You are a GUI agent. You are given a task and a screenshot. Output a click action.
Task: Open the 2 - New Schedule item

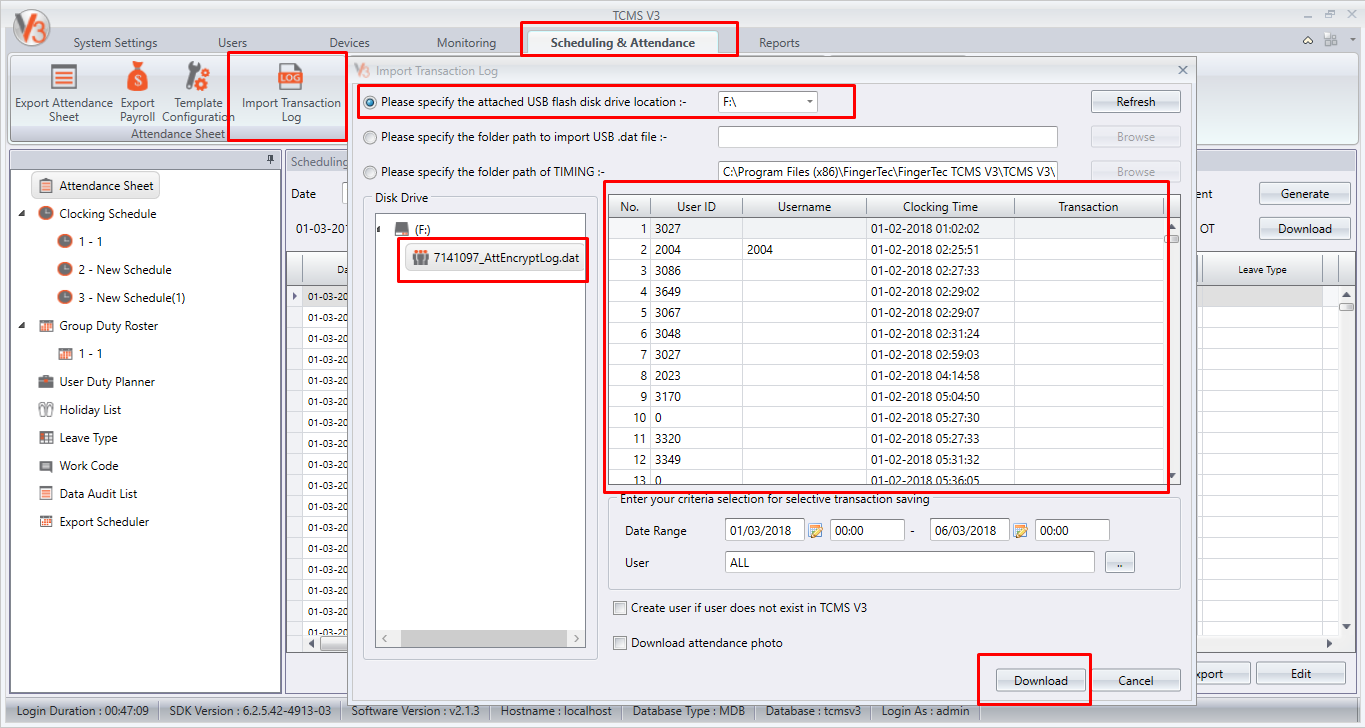point(125,270)
